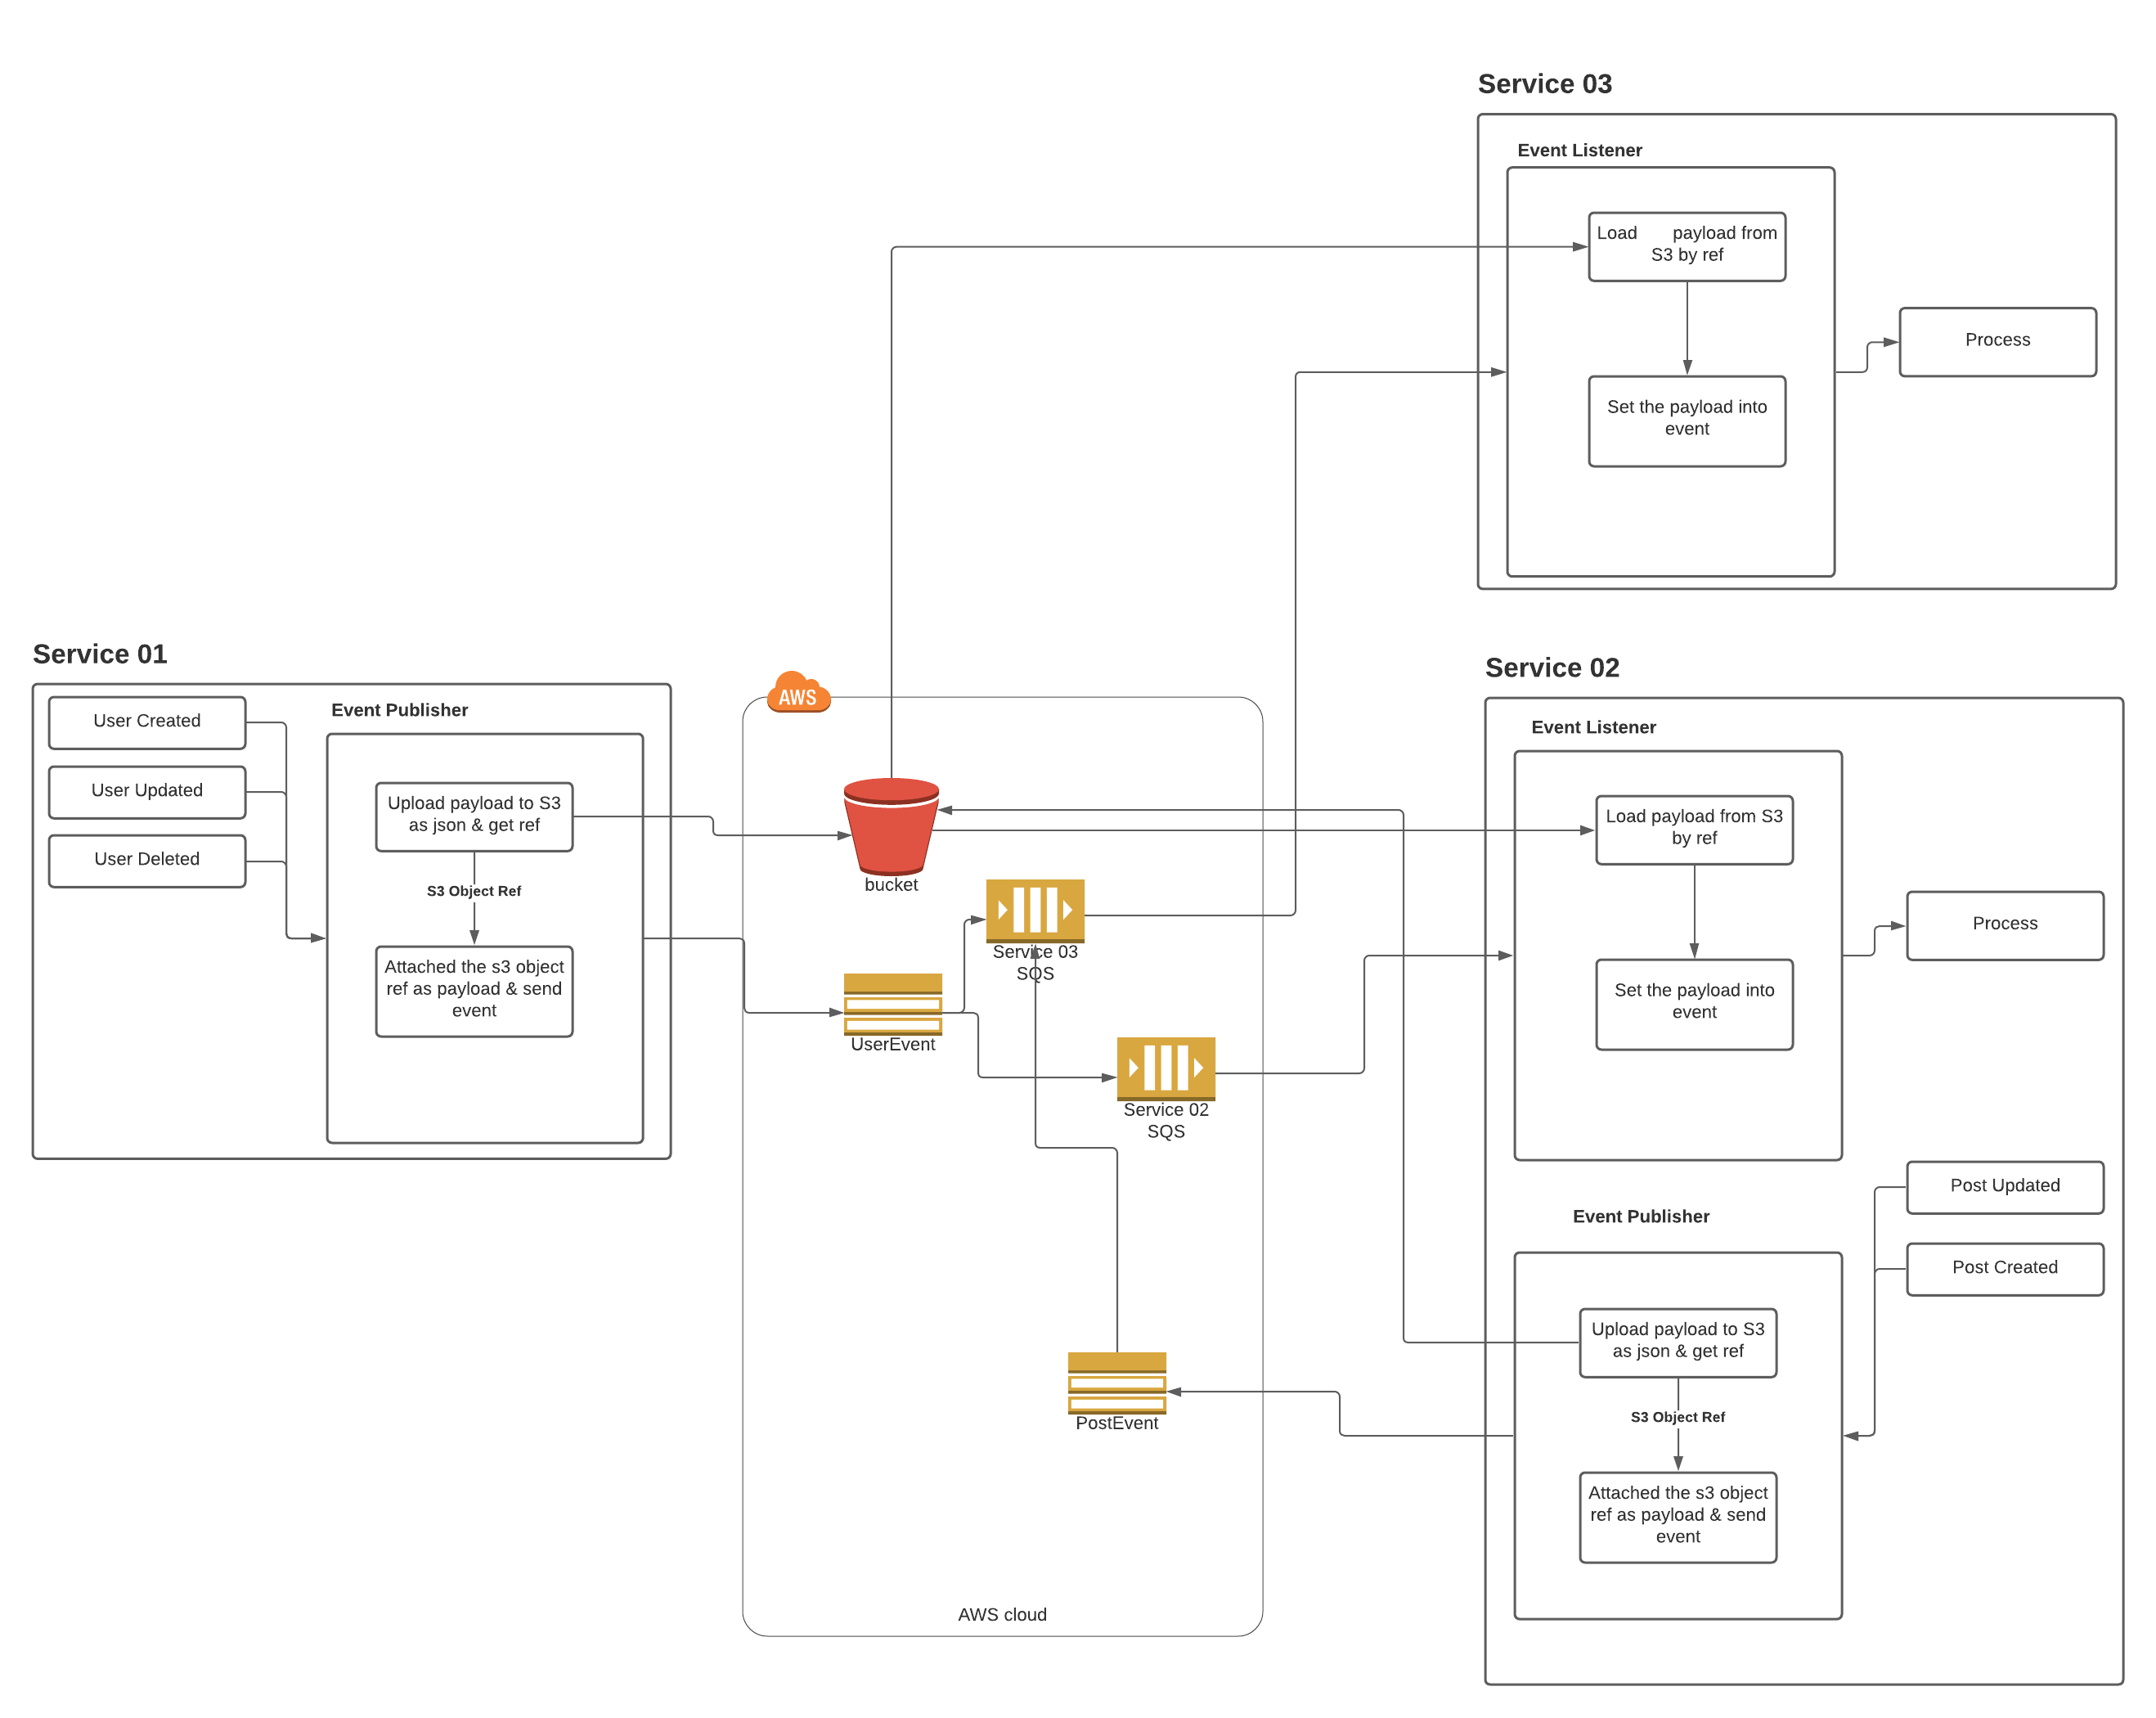Select the Service 03 heading label
2156x1718 pixels.
(x=1544, y=84)
